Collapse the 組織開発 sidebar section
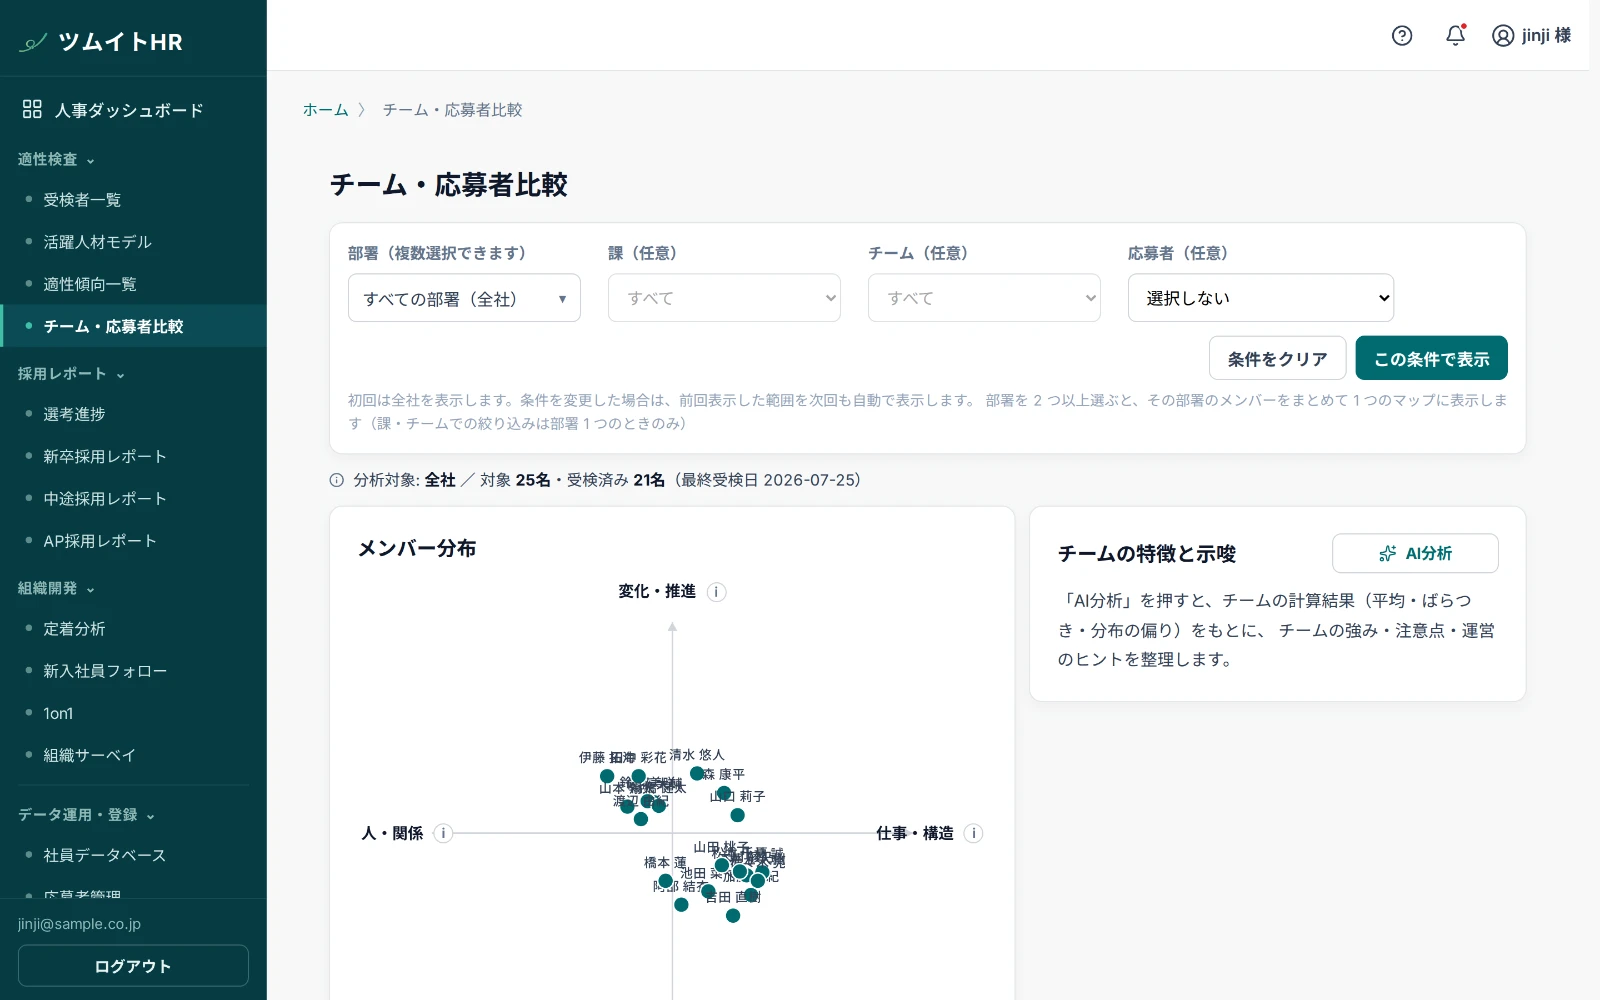This screenshot has height=1000, width=1600. (56, 589)
